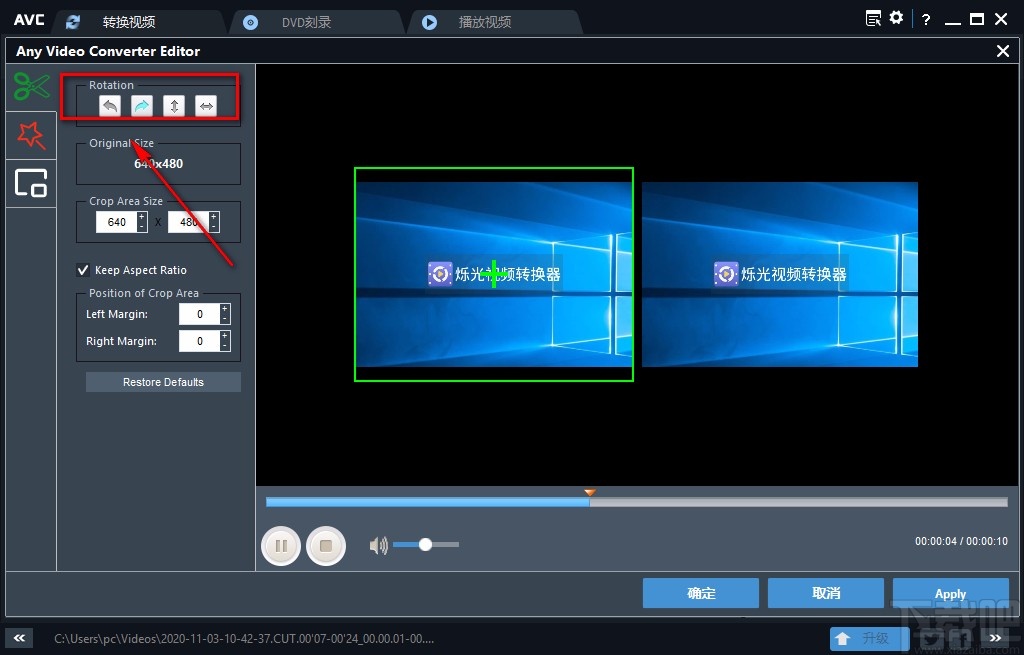Viewport: 1024px width, 655px height.
Task: Apply the video edits
Action: (950, 592)
